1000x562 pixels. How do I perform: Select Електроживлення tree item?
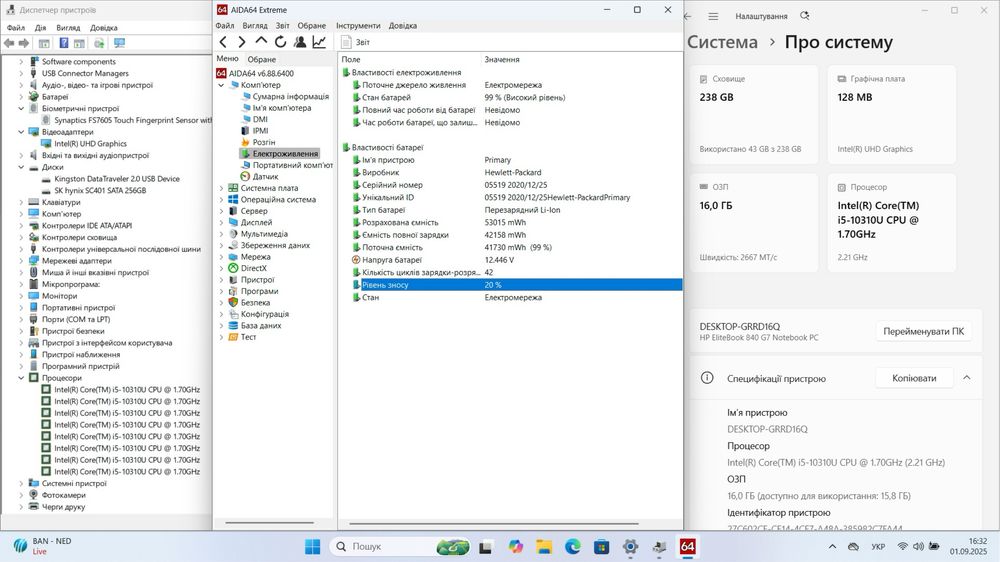tap(285, 154)
